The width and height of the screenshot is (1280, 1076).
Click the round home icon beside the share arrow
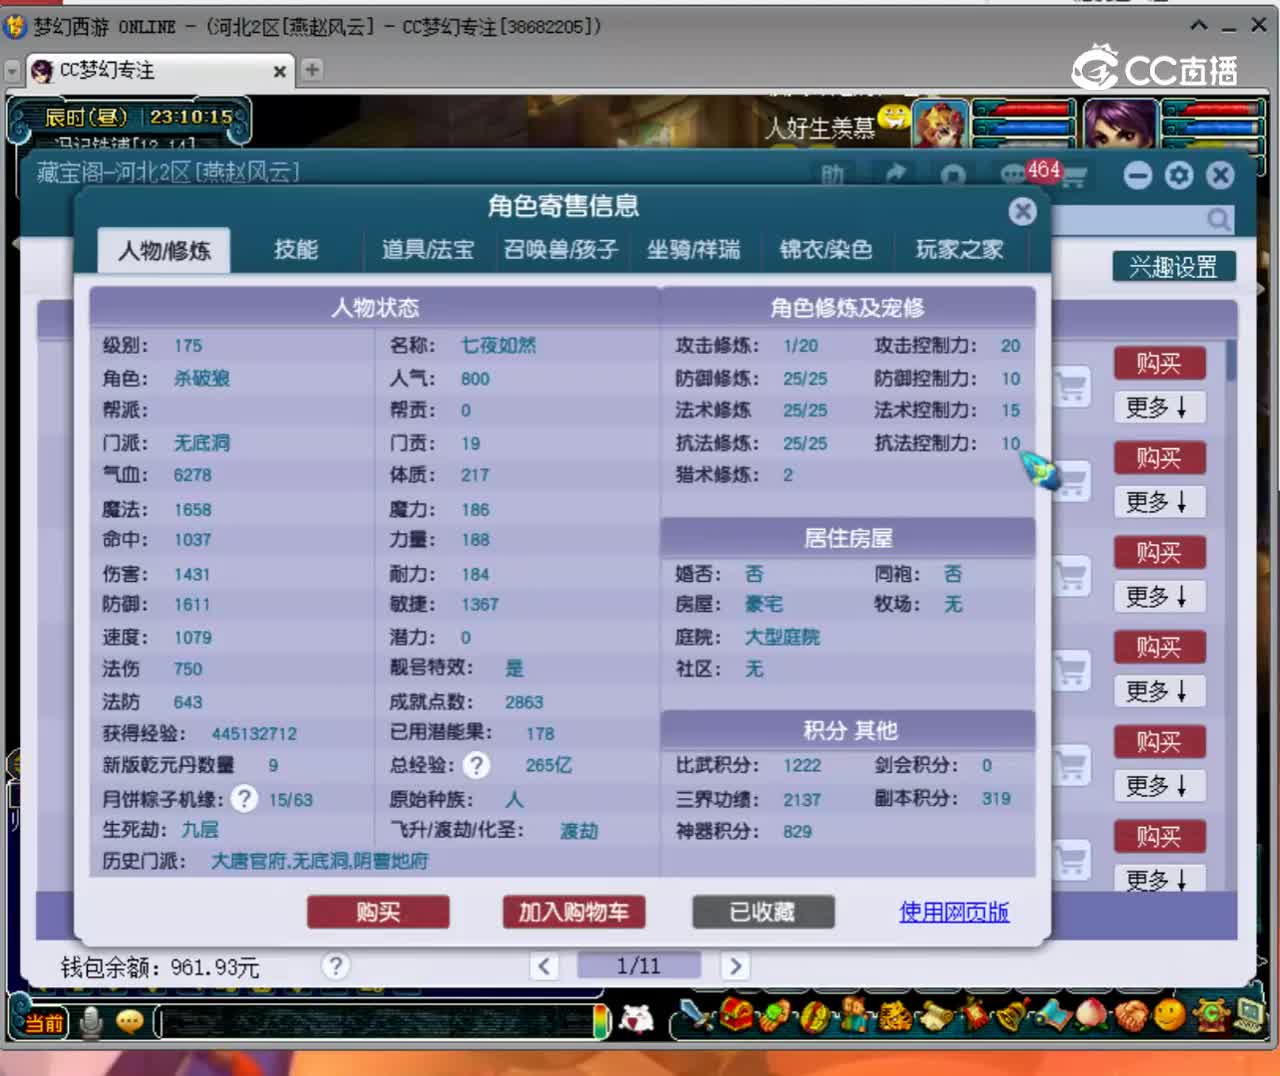click(953, 176)
